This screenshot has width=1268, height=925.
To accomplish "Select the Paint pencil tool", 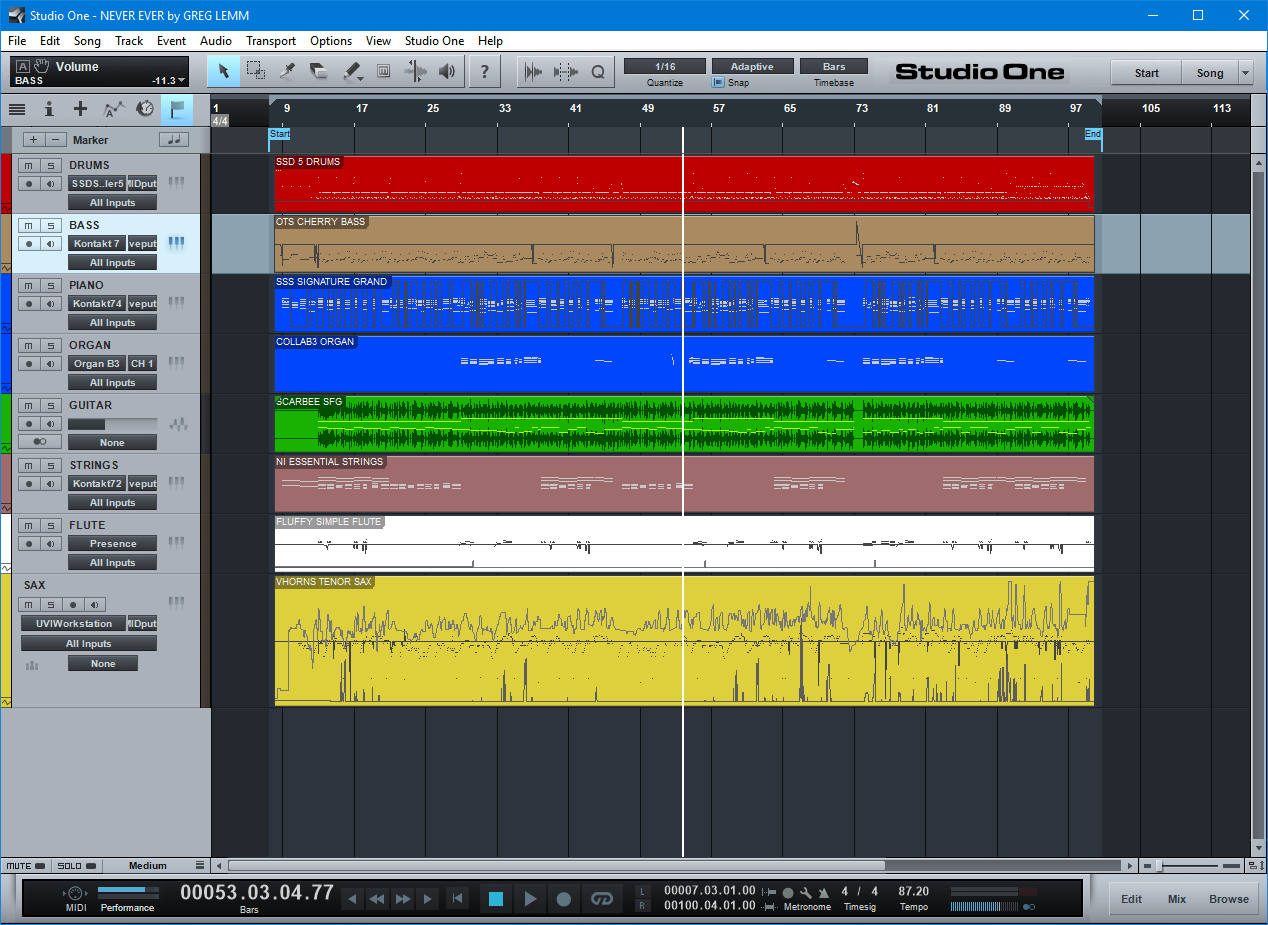I will 351,71.
